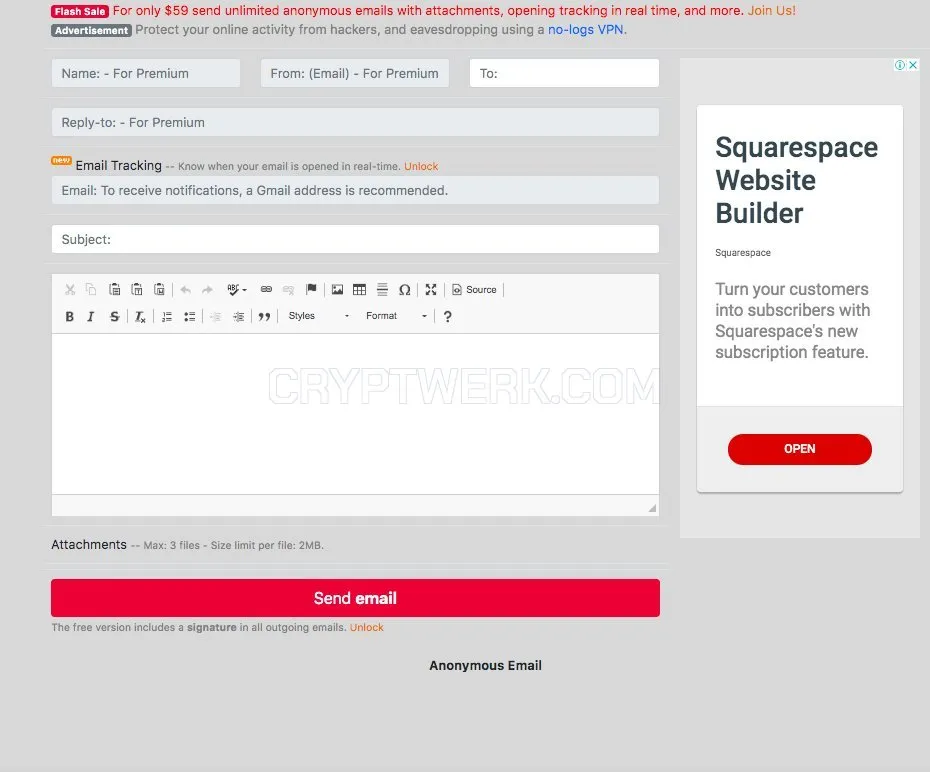Click the OPEN button in Squarespace ad

[x=800, y=449]
